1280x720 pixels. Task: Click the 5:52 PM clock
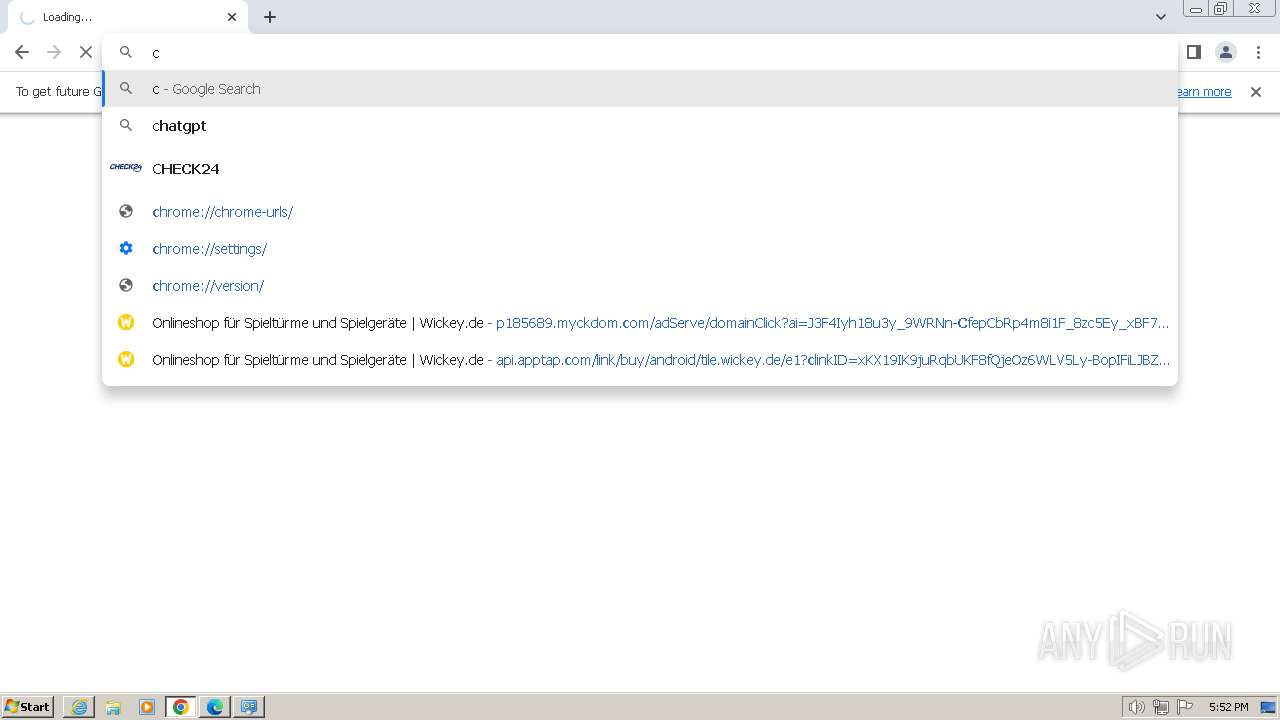point(1228,707)
